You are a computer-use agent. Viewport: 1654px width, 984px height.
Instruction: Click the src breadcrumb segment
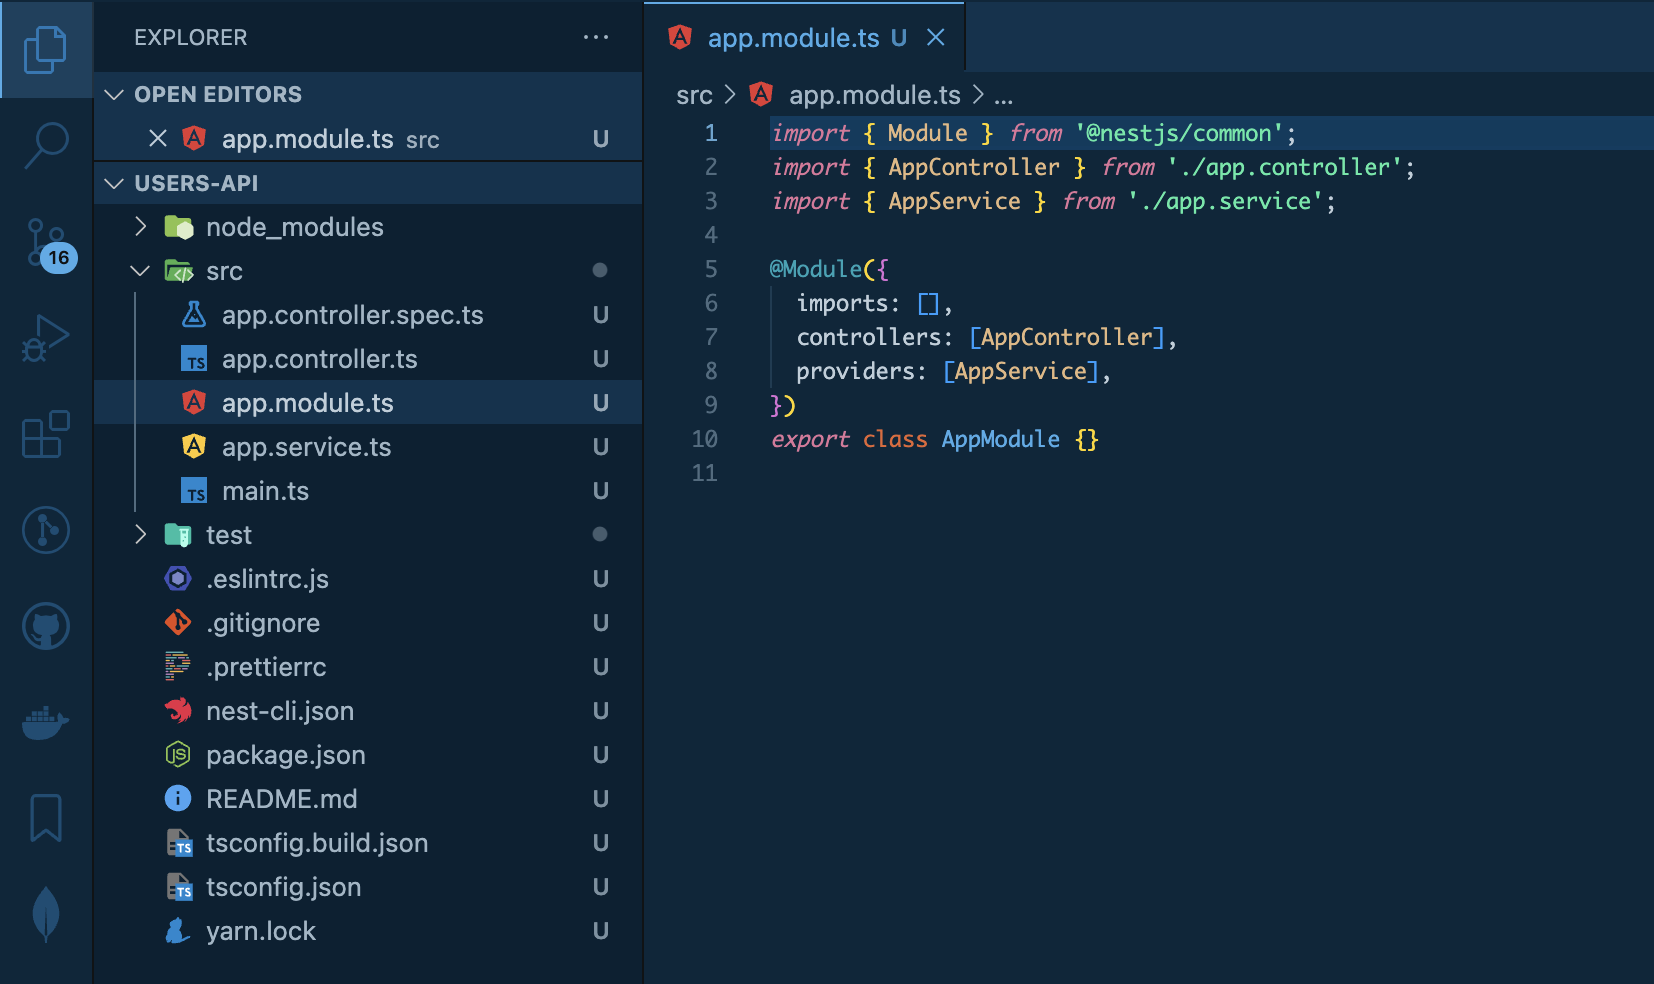tap(694, 95)
